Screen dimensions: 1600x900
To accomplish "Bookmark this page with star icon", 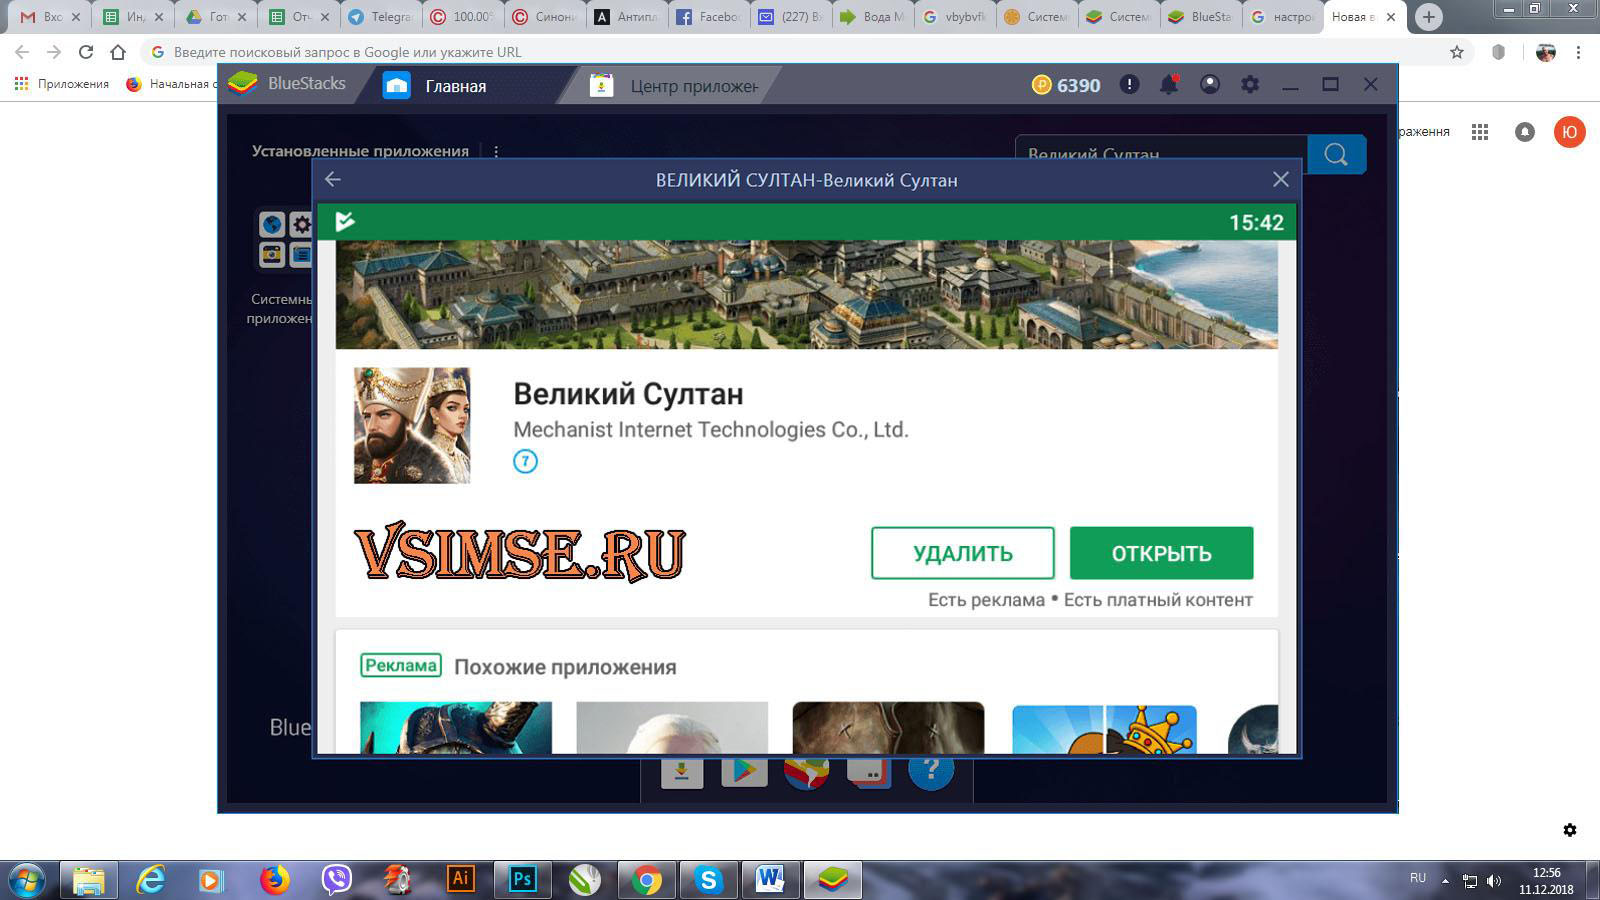I will (1457, 52).
